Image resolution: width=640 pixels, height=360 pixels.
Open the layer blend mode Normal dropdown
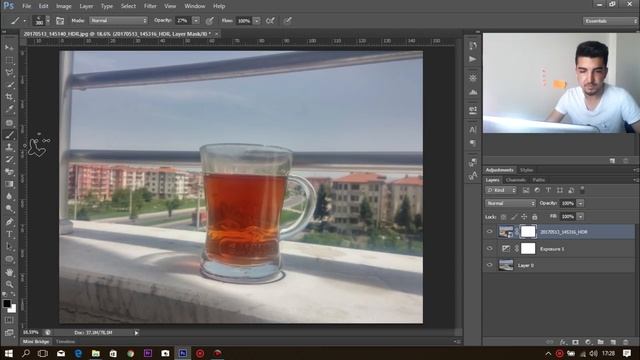(x=510, y=203)
